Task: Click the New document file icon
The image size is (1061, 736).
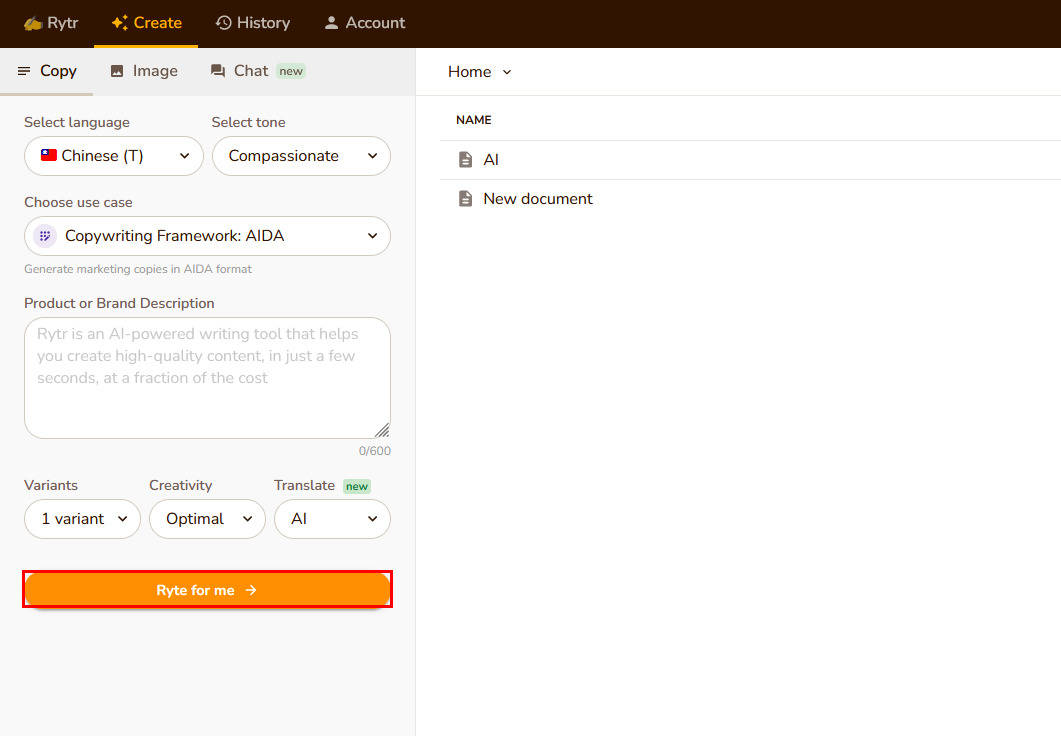Action: tap(465, 199)
